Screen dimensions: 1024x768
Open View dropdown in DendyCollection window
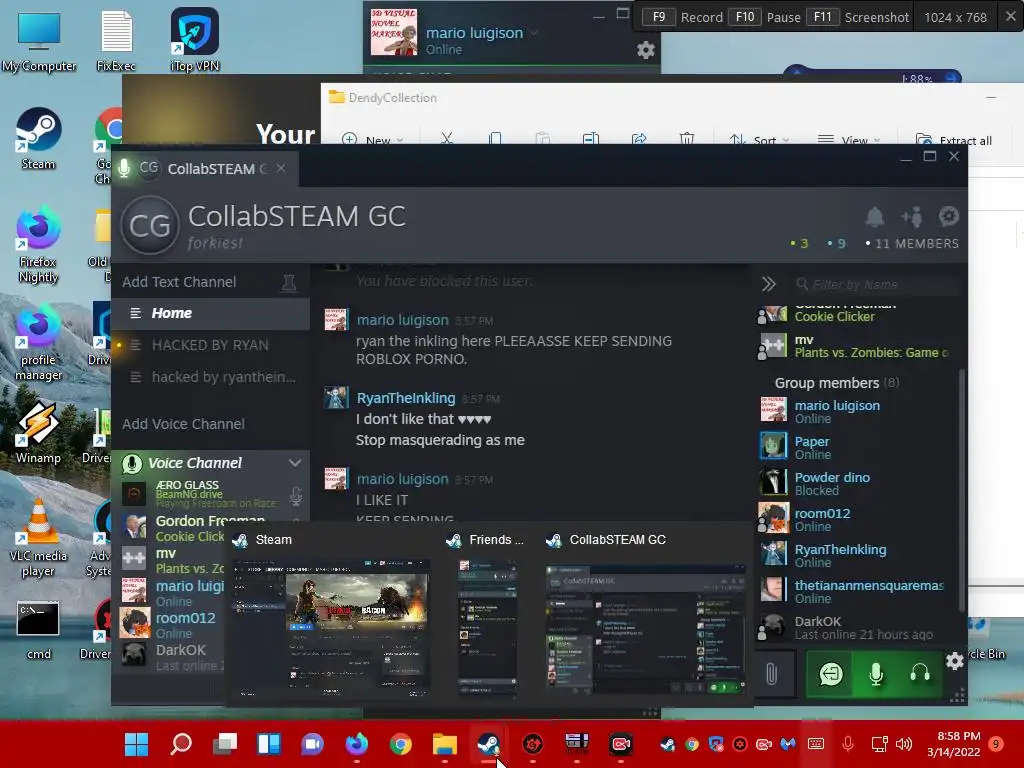tap(849, 139)
